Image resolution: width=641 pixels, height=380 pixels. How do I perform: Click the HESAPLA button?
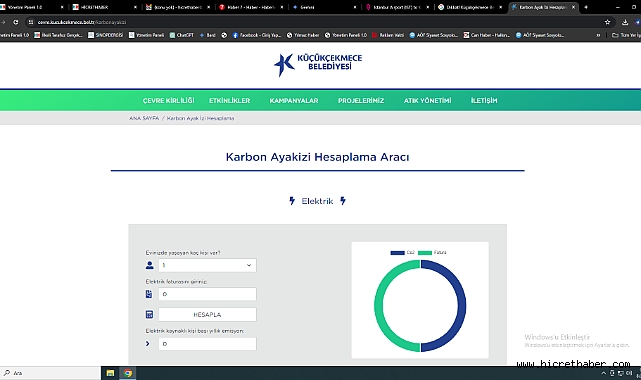coord(207,314)
